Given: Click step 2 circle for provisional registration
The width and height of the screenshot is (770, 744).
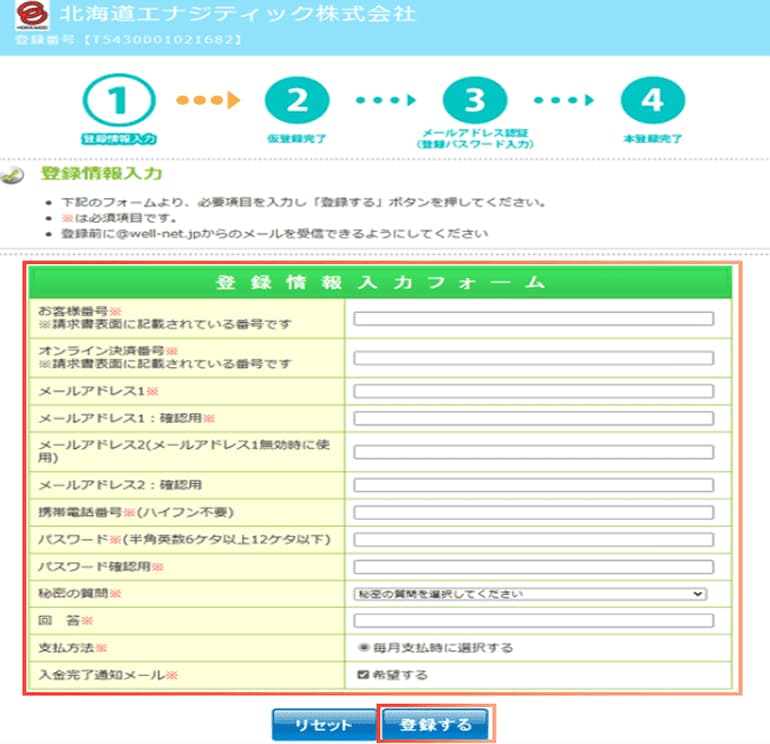Looking at the screenshot, I should tap(297, 101).
